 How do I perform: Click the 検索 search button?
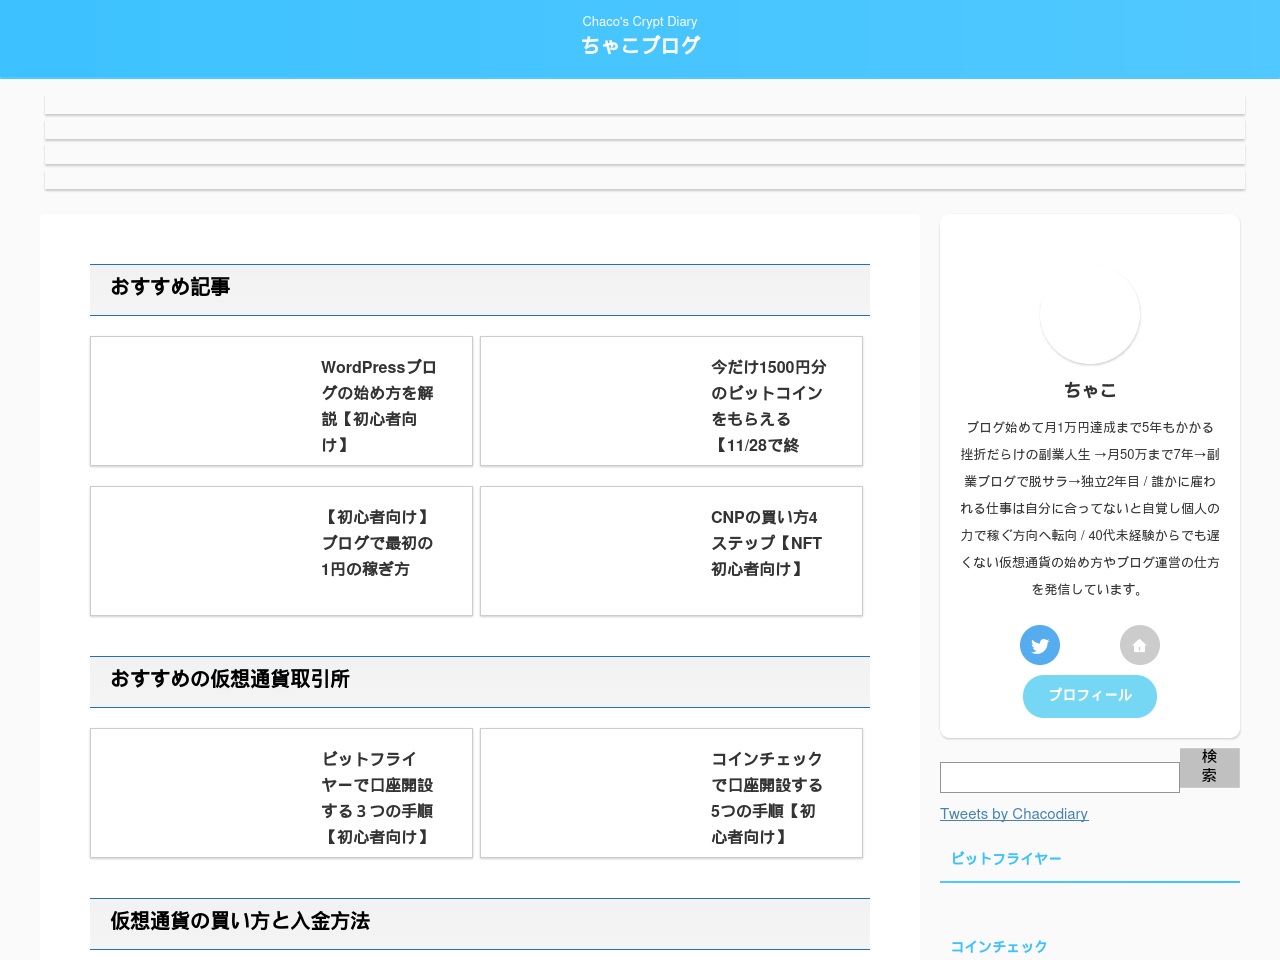tap(1209, 767)
